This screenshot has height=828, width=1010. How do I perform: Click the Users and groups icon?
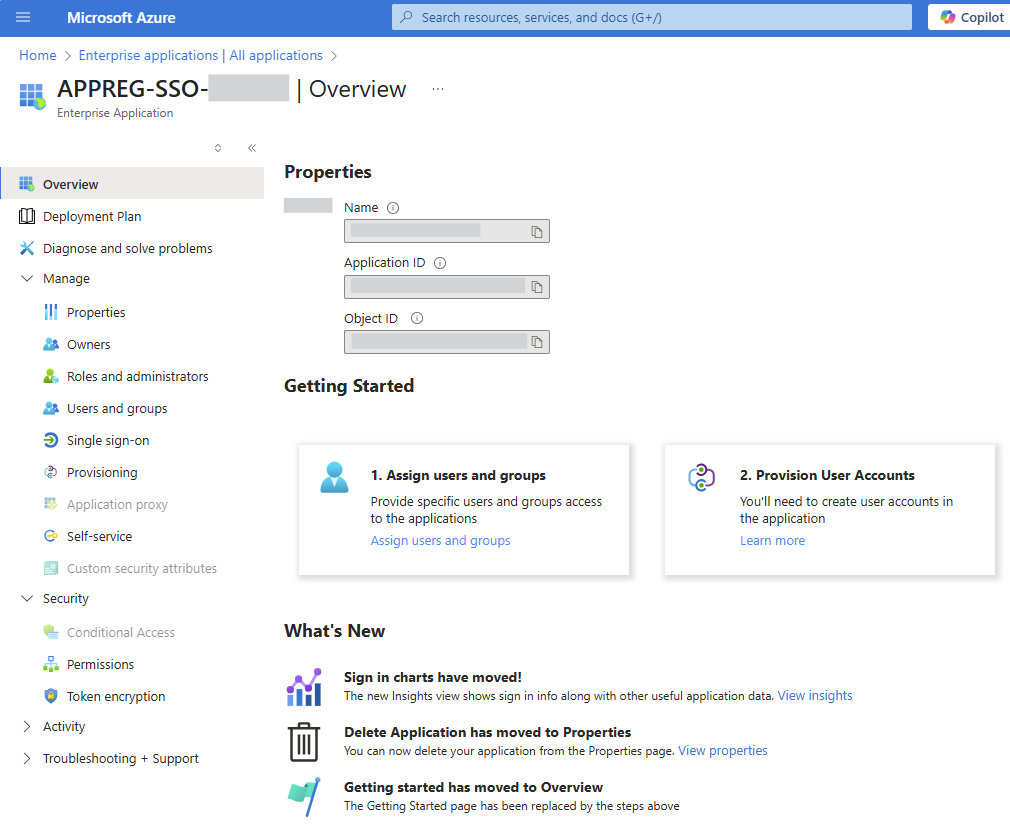click(51, 409)
